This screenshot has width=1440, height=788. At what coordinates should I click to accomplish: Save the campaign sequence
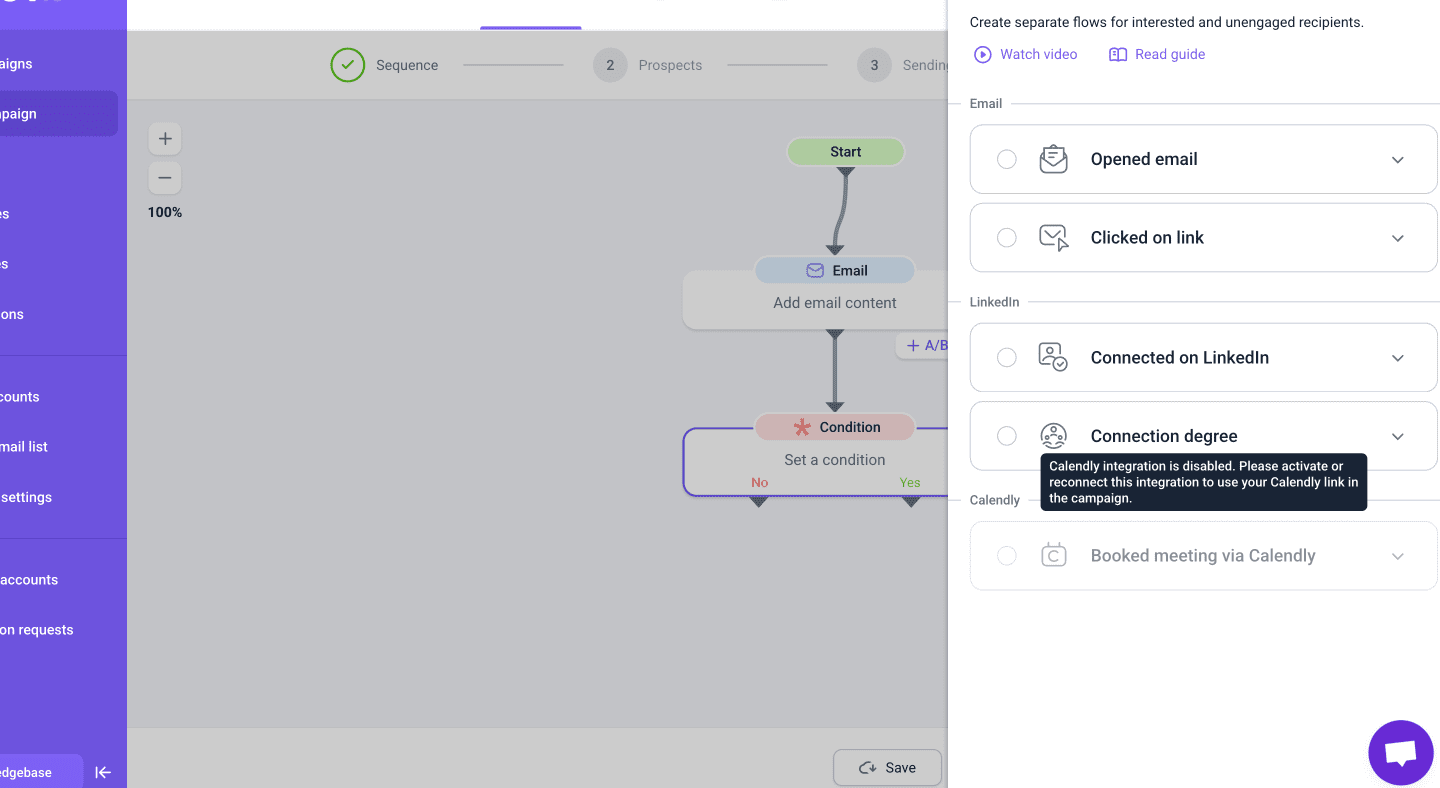[x=887, y=767]
